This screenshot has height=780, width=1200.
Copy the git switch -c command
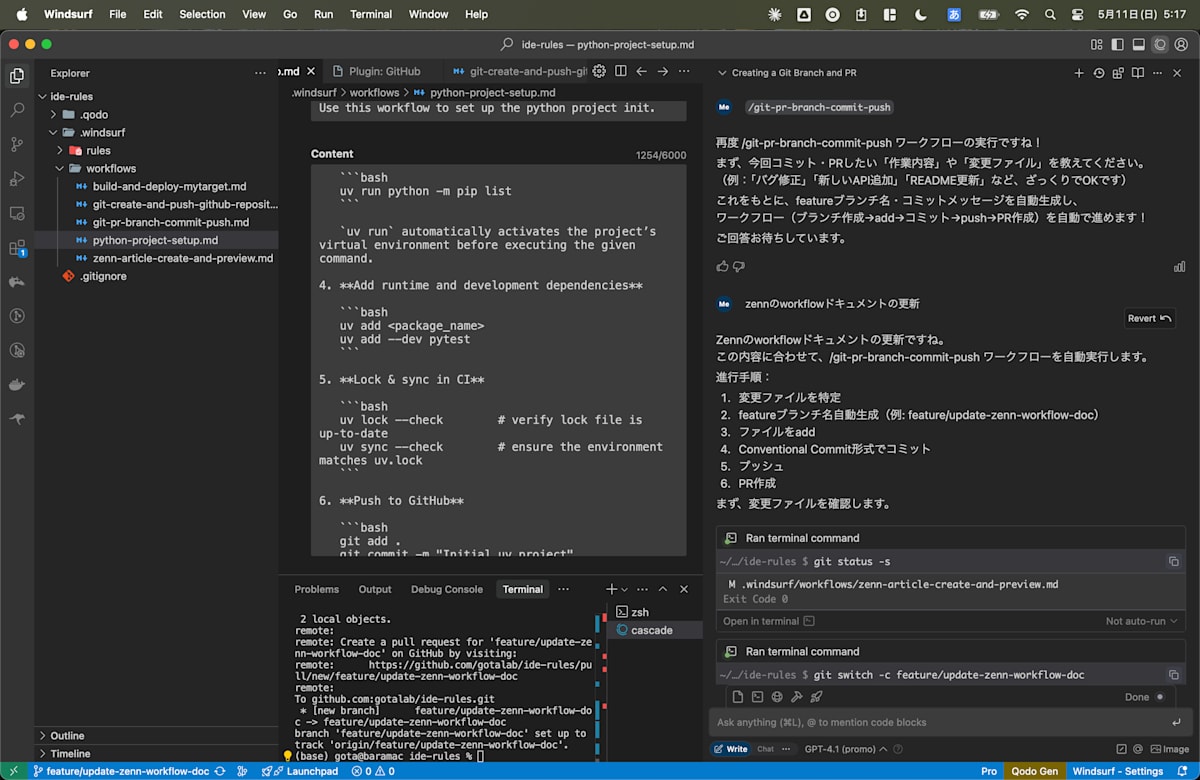(x=1173, y=675)
